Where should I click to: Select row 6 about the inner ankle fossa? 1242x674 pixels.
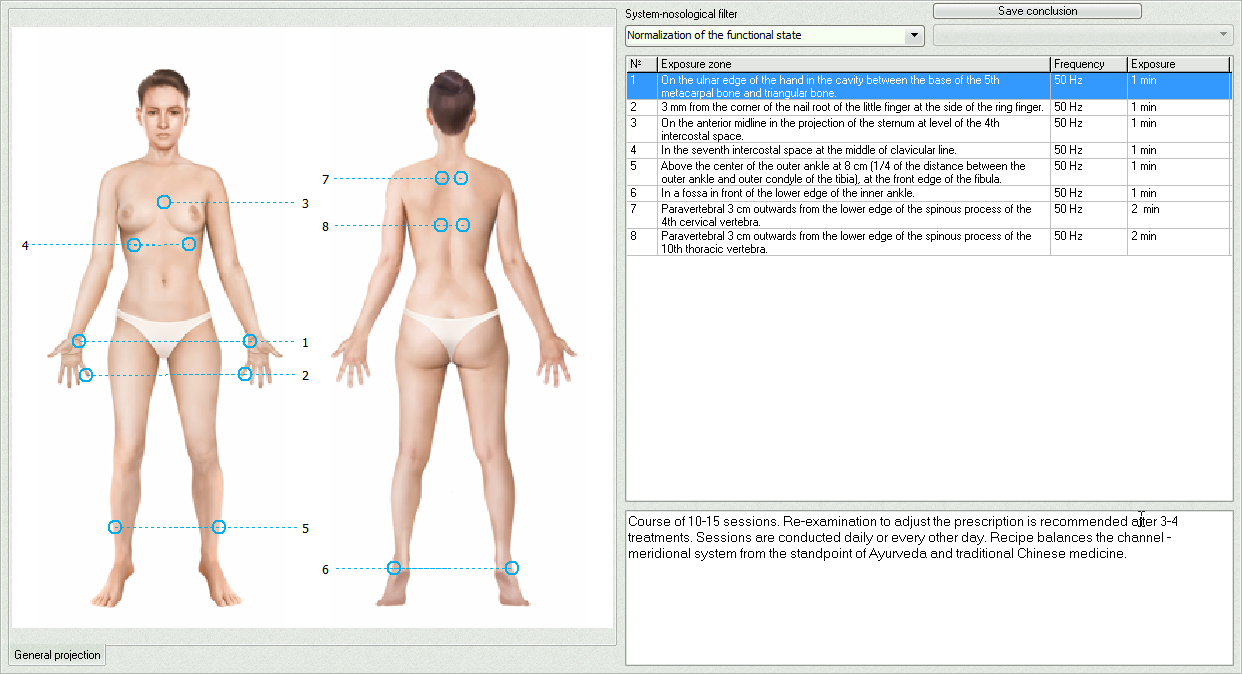[929, 193]
